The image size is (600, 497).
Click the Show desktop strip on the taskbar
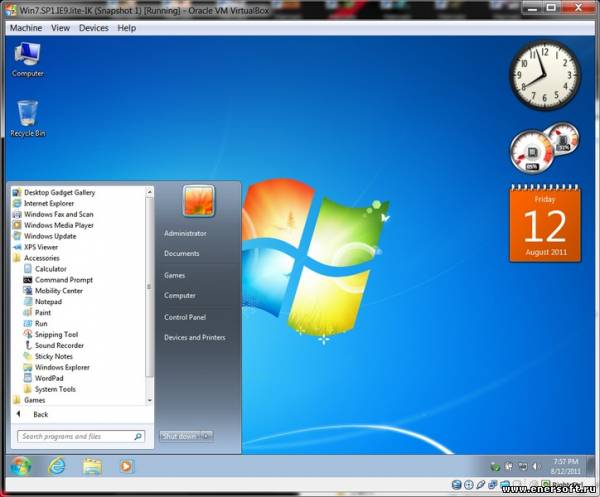(x=590, y=466)
